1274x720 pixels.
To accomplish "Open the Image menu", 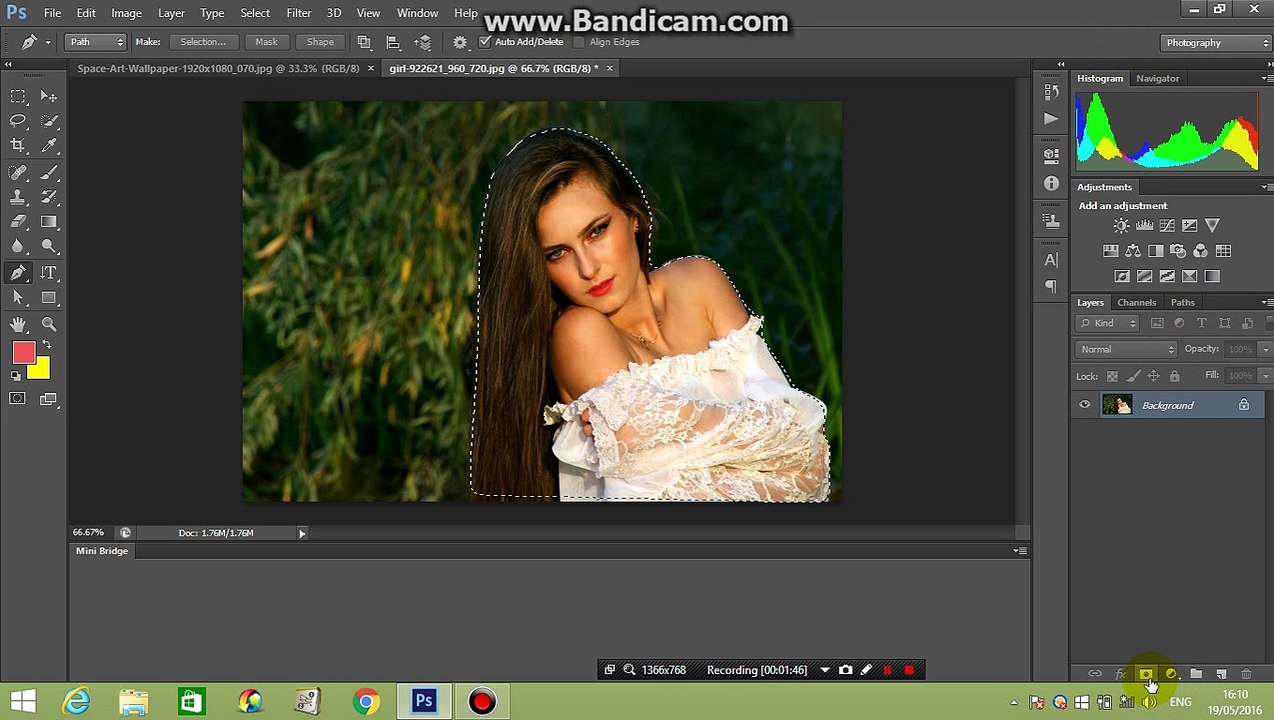I will pos(126,13).
